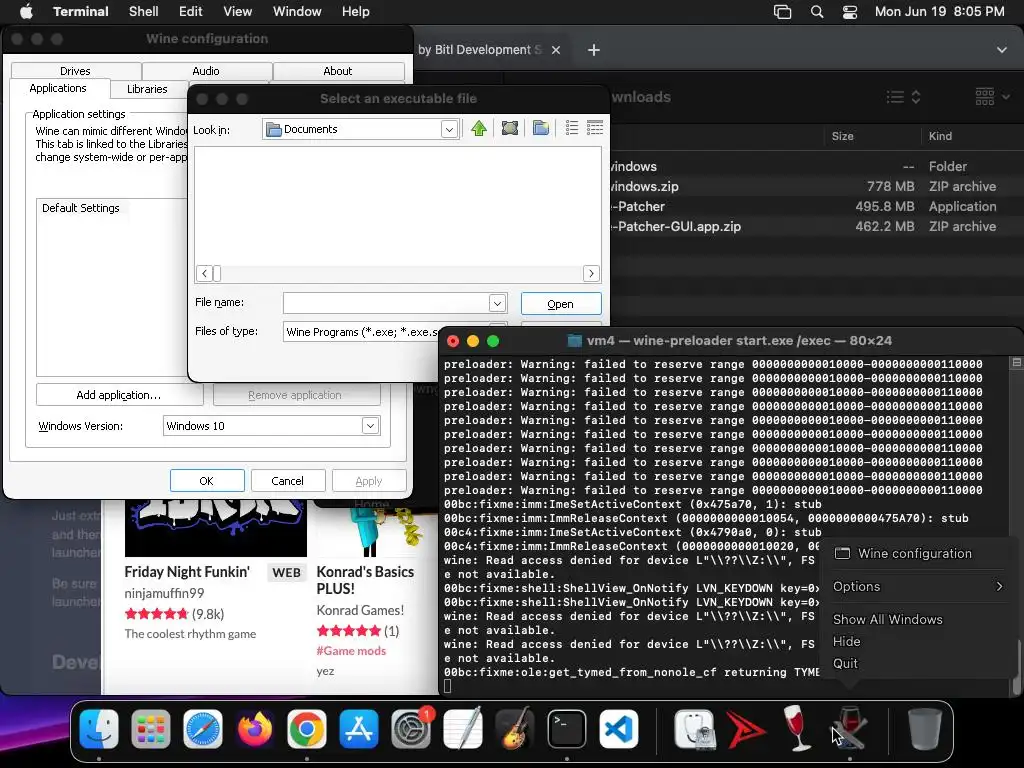Select Default Settings in application list
1024x768 pixels.
pyautogui.click(x=81, y=208)
